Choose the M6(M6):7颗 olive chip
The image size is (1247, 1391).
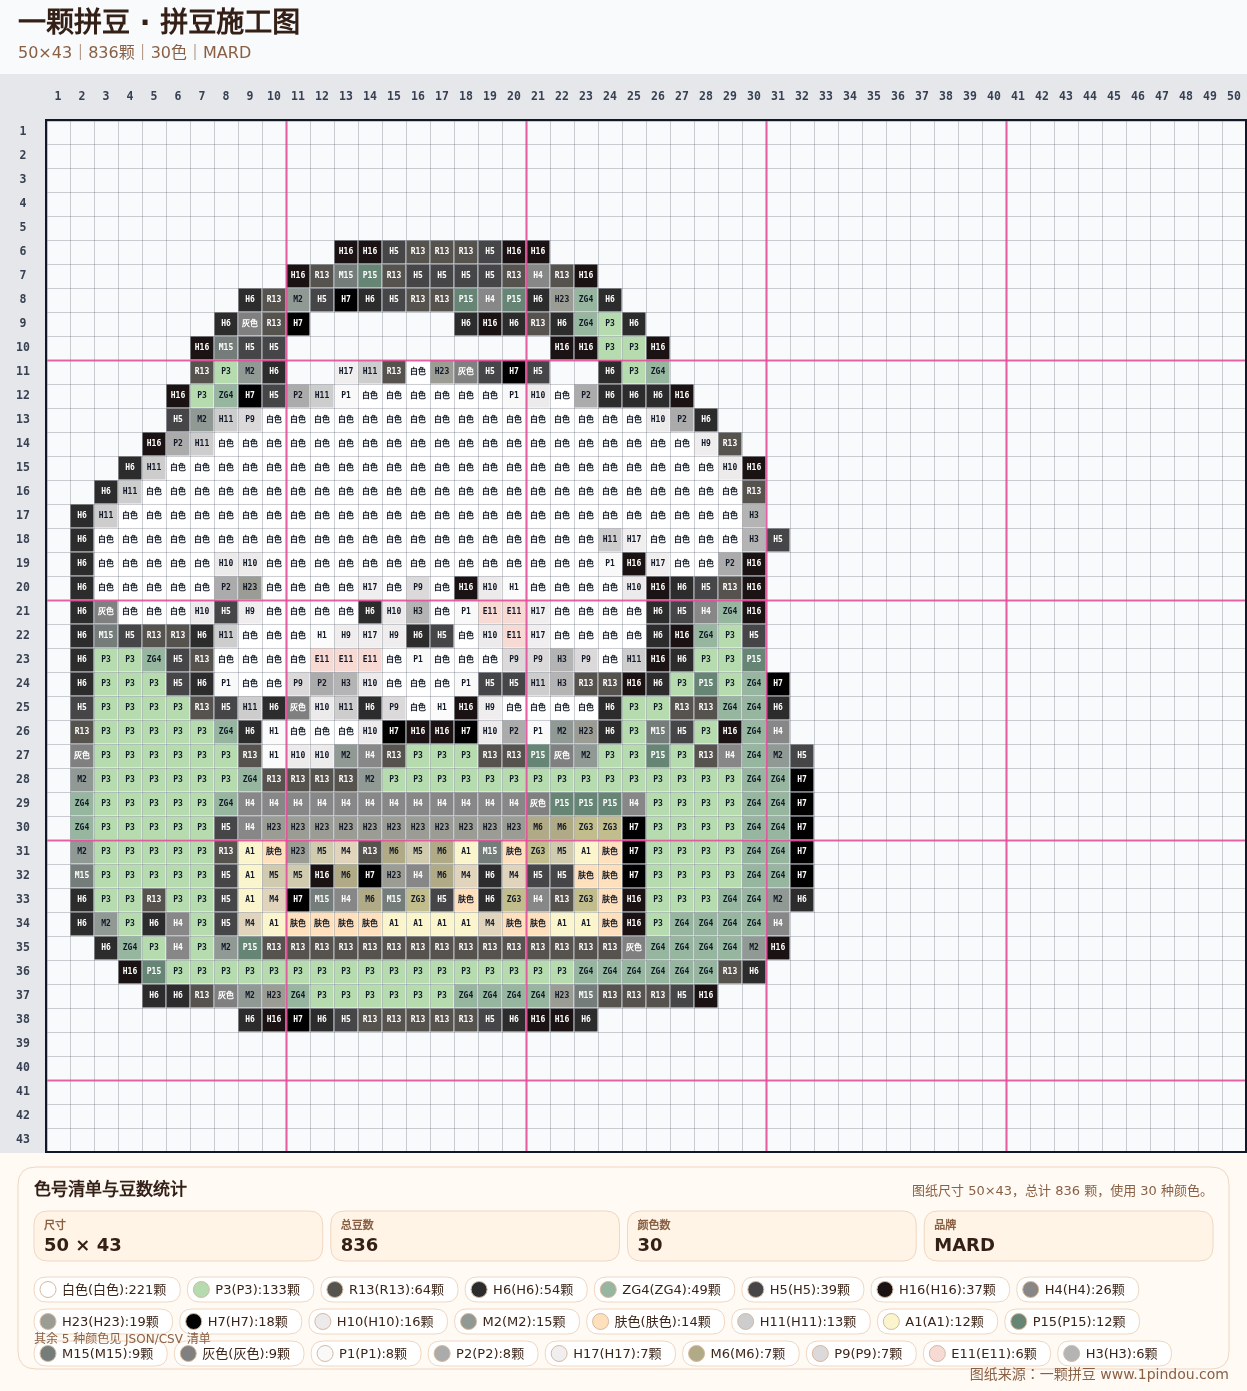click(741, 1354)
